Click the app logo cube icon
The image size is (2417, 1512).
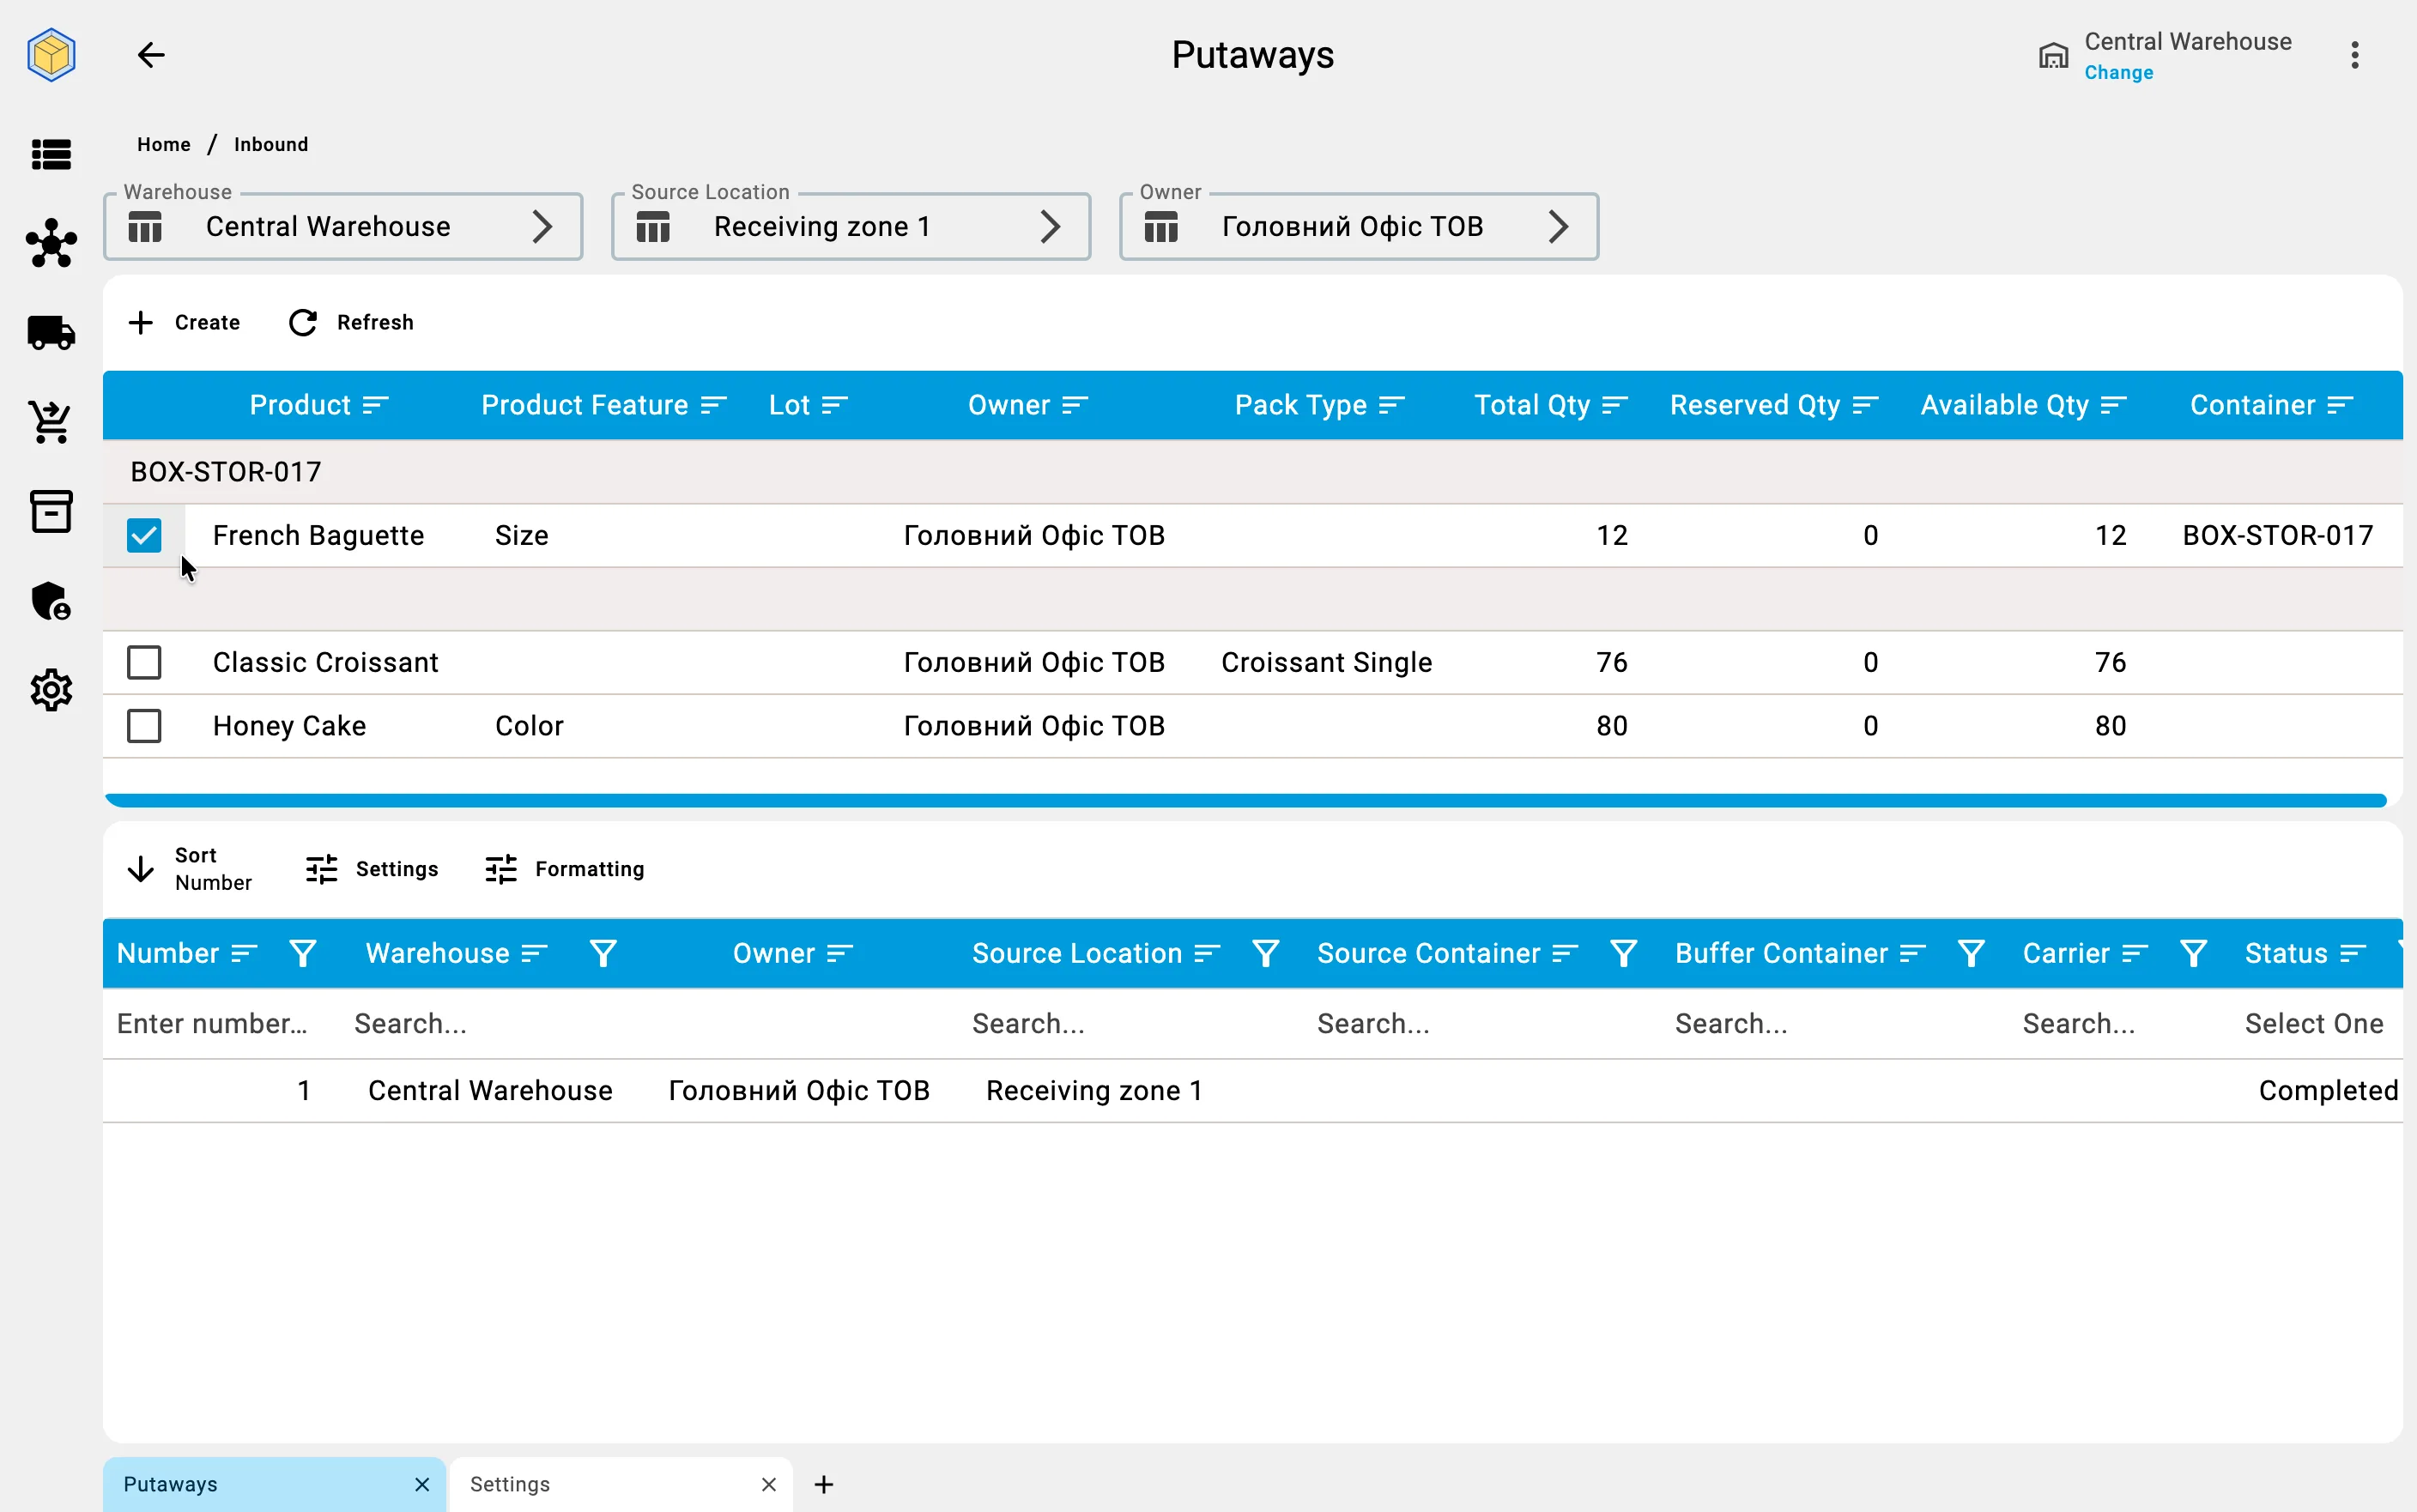click(51, 54)
